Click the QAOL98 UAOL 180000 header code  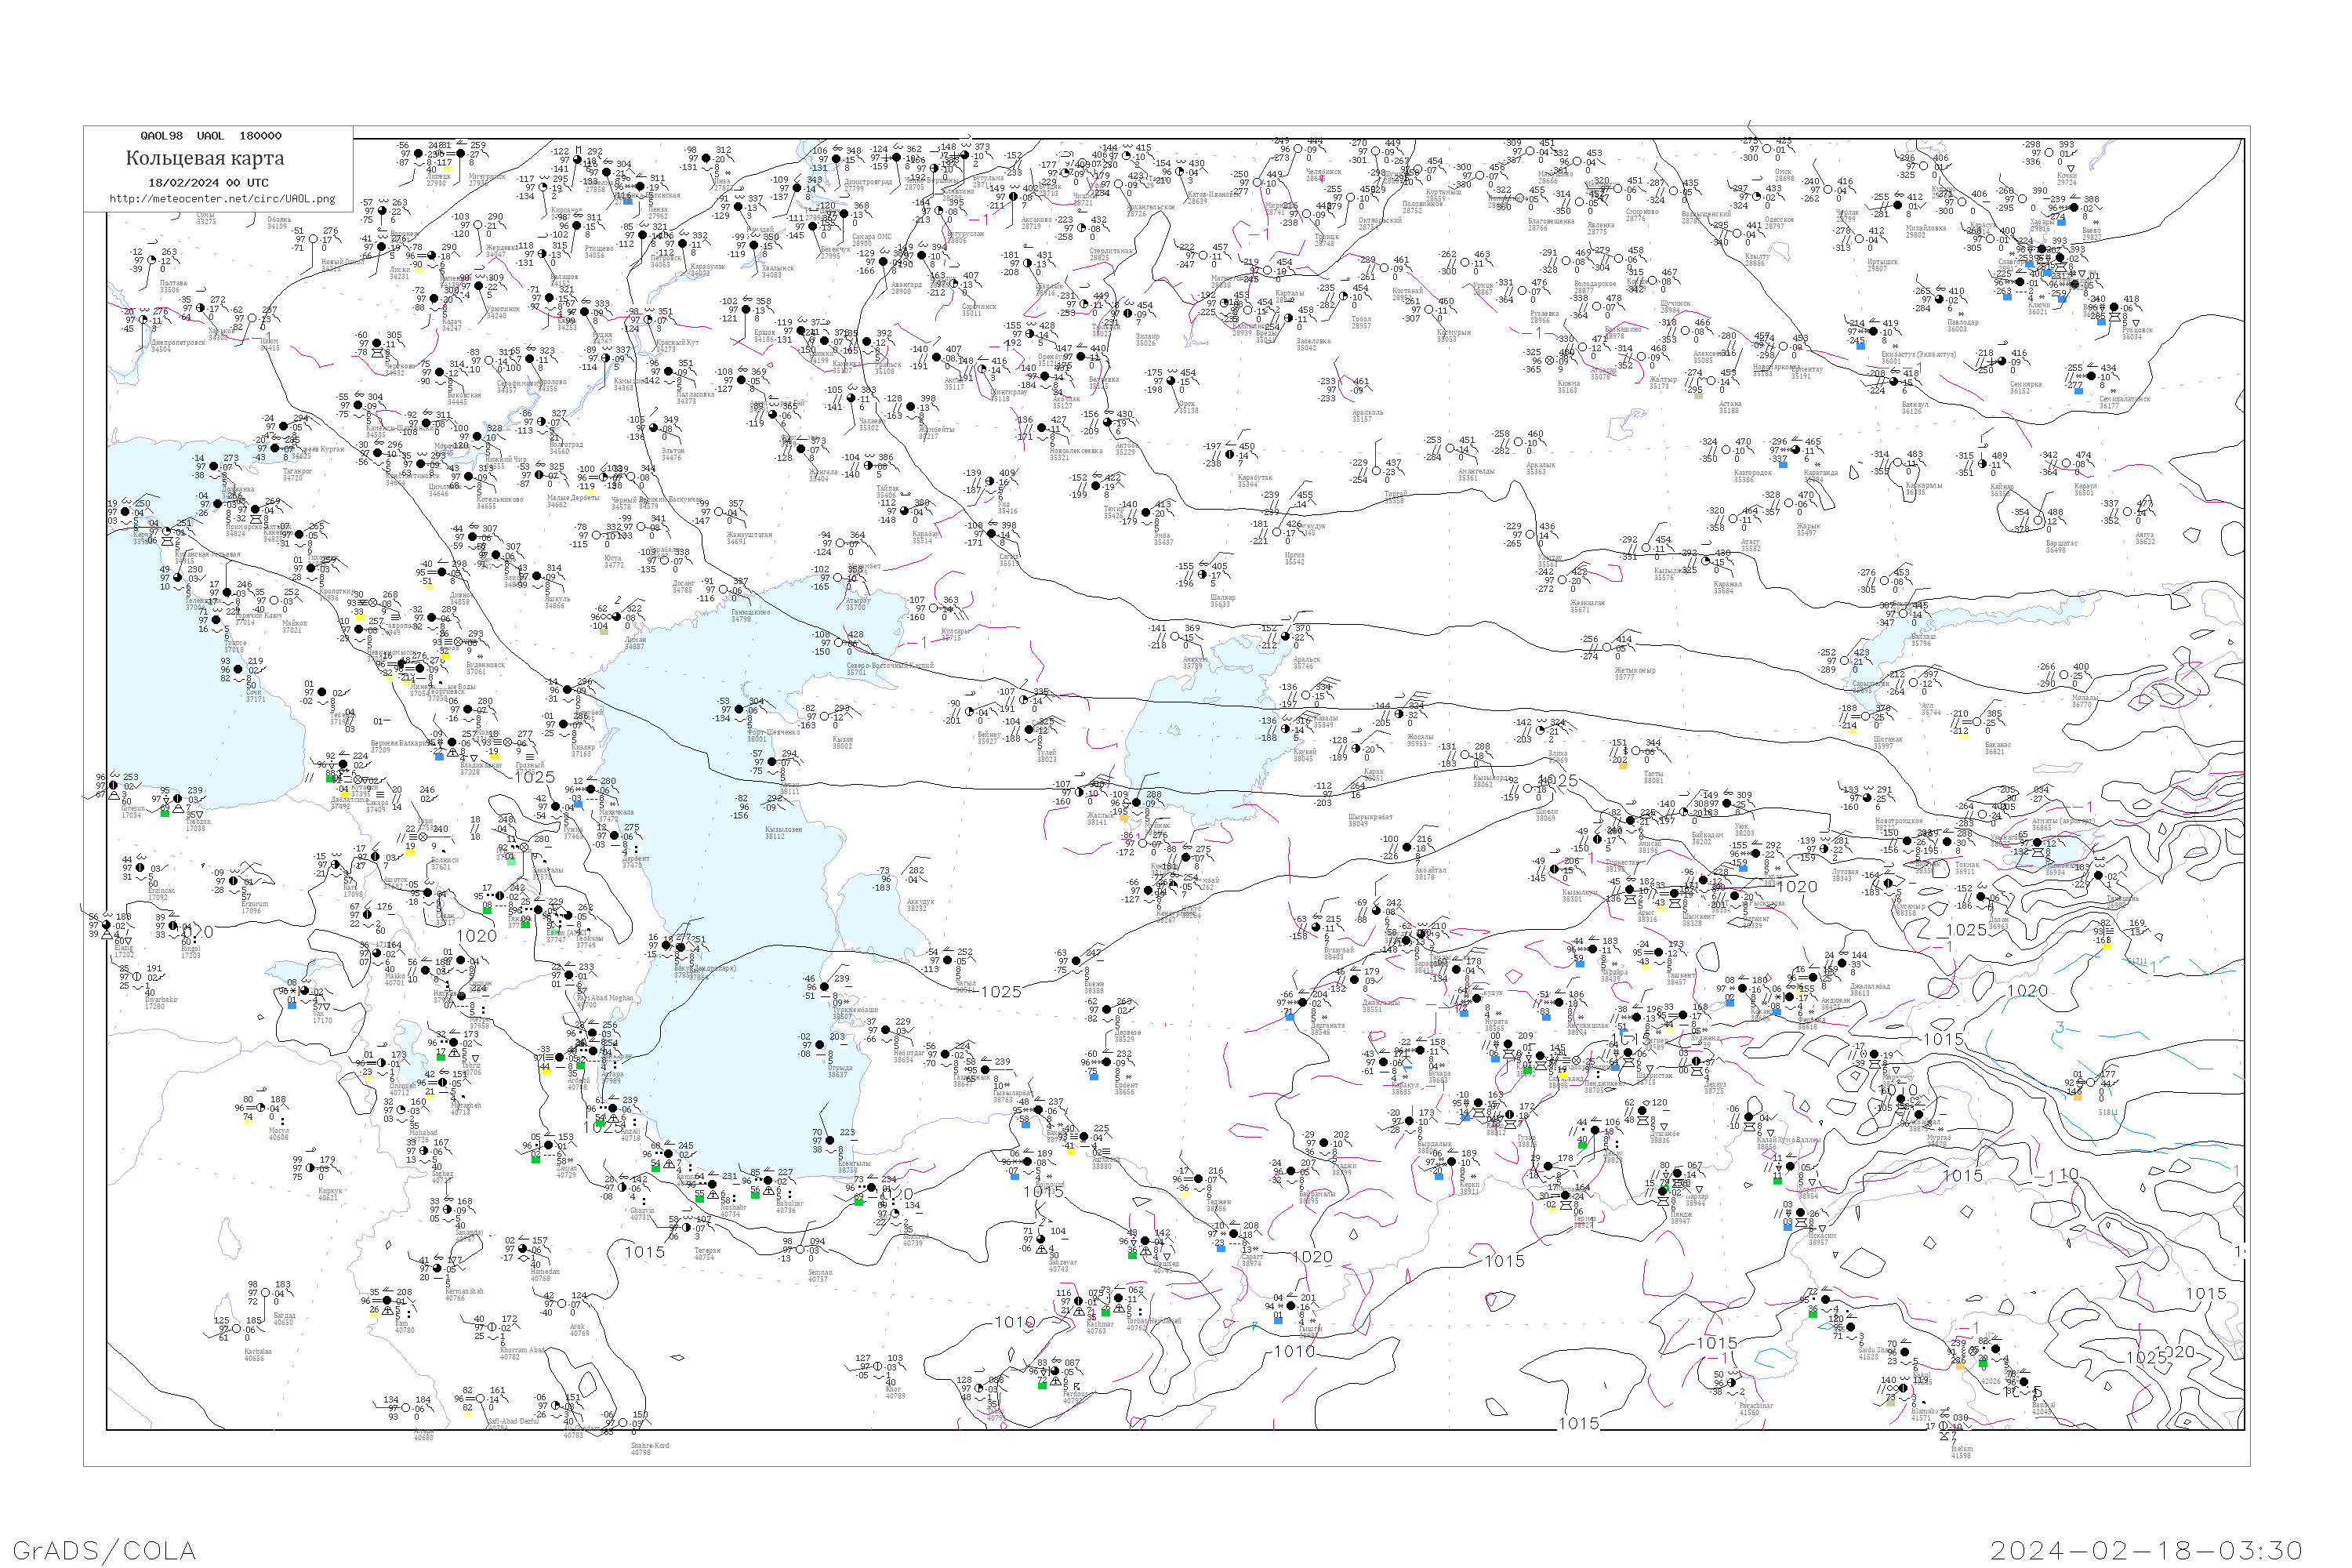210,136
